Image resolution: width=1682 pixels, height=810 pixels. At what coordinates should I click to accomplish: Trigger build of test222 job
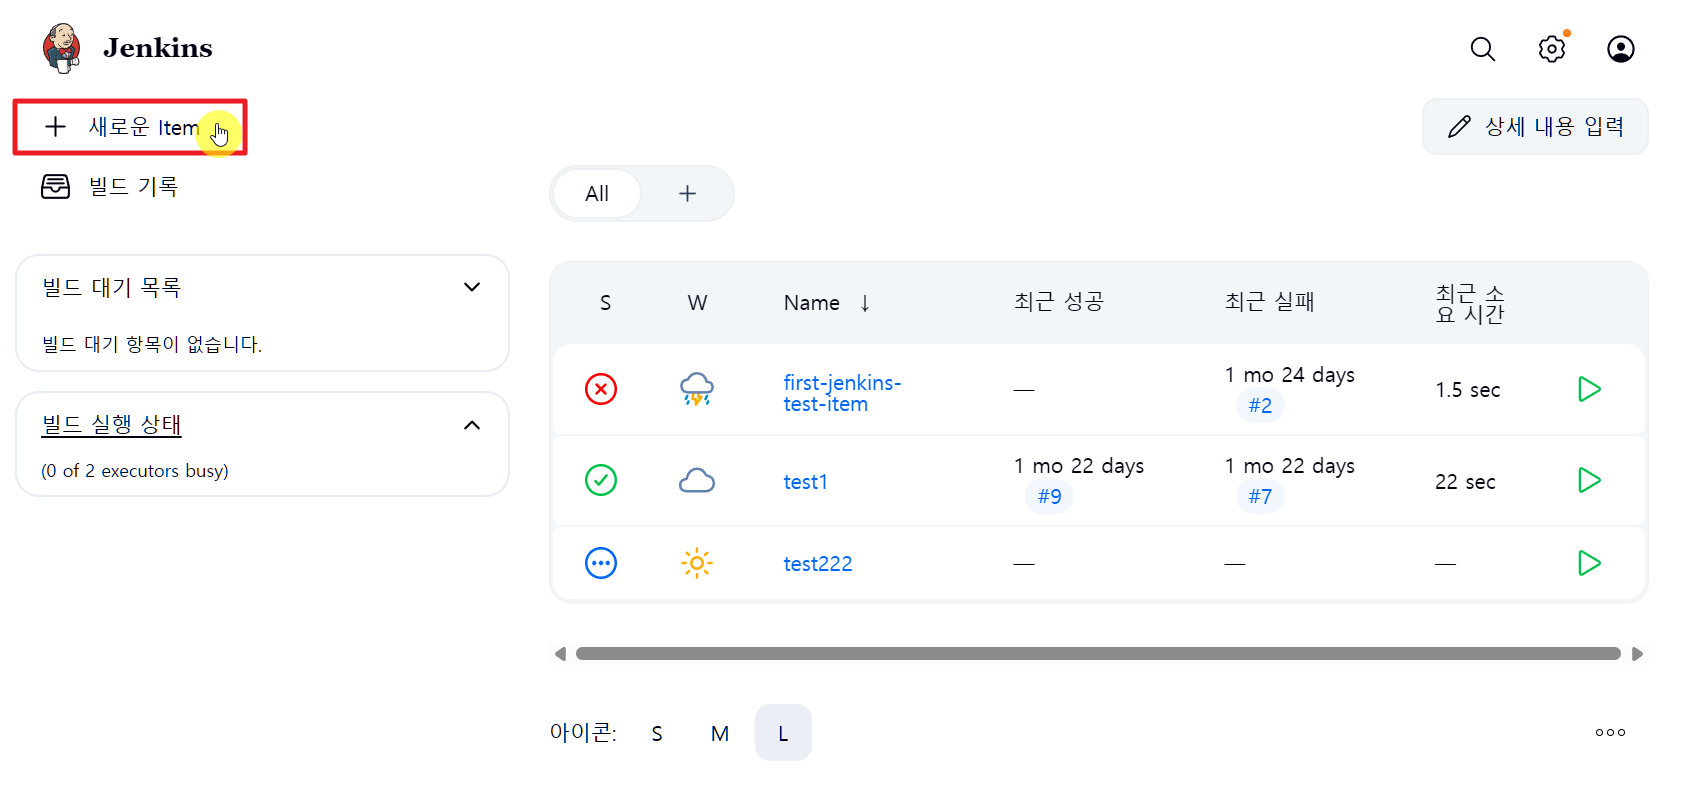(x=1589, y=563)
